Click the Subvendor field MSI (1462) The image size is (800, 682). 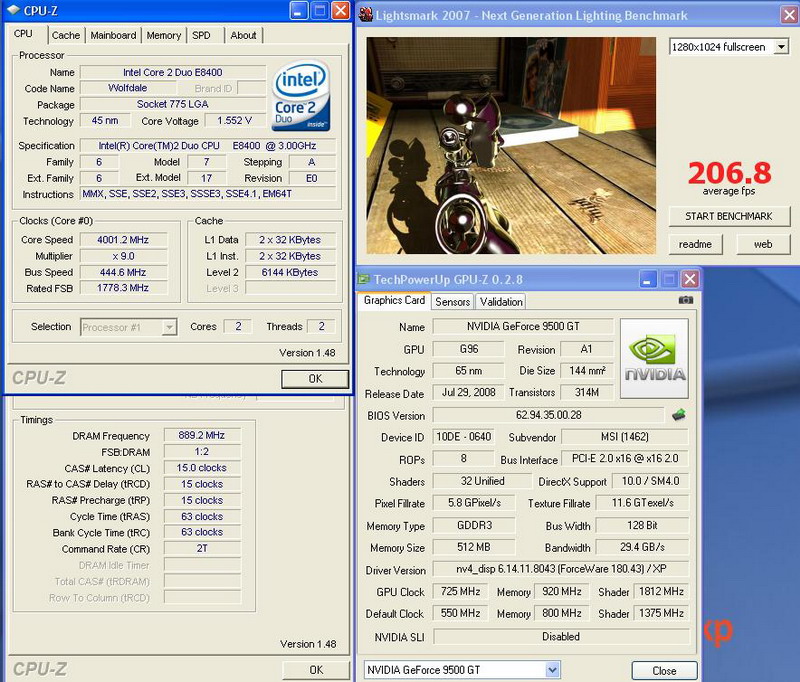(625, 437)
